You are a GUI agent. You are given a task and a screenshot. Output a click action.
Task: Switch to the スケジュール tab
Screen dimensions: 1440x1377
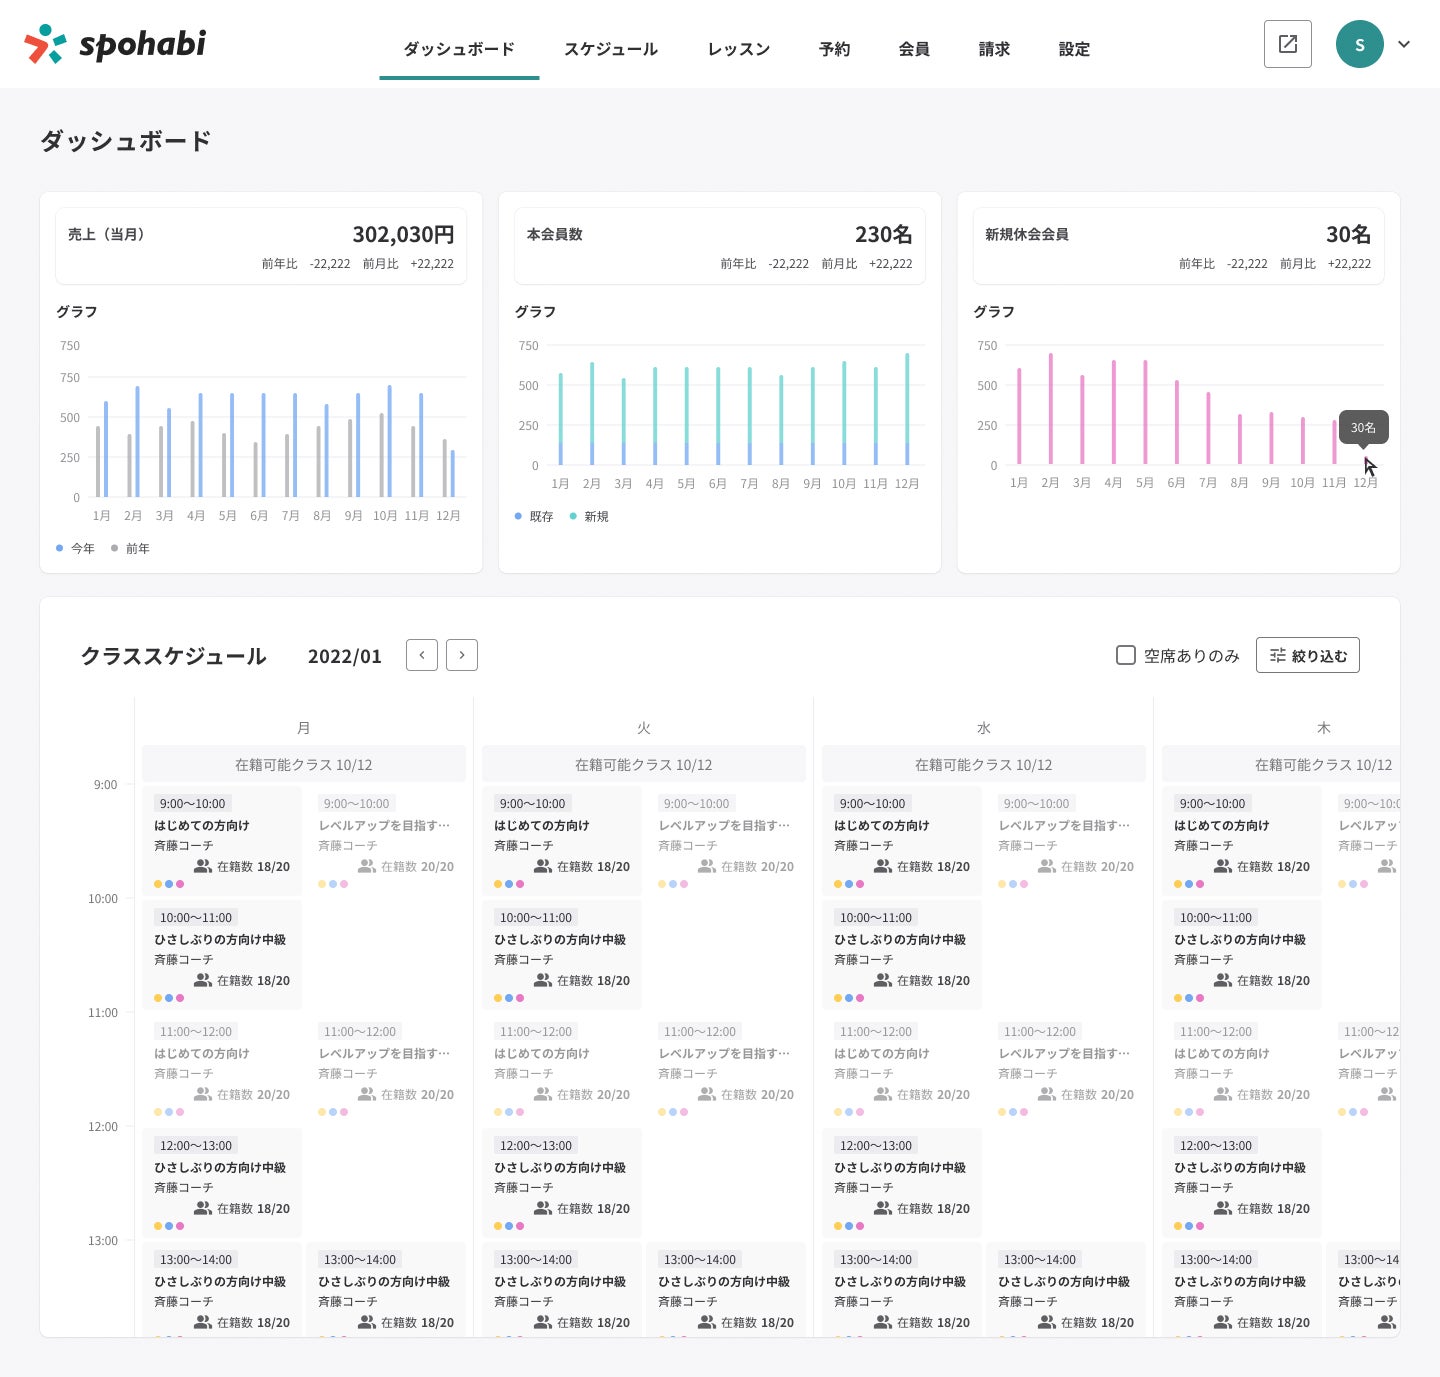pyautogui.click(x=611, y=49)
